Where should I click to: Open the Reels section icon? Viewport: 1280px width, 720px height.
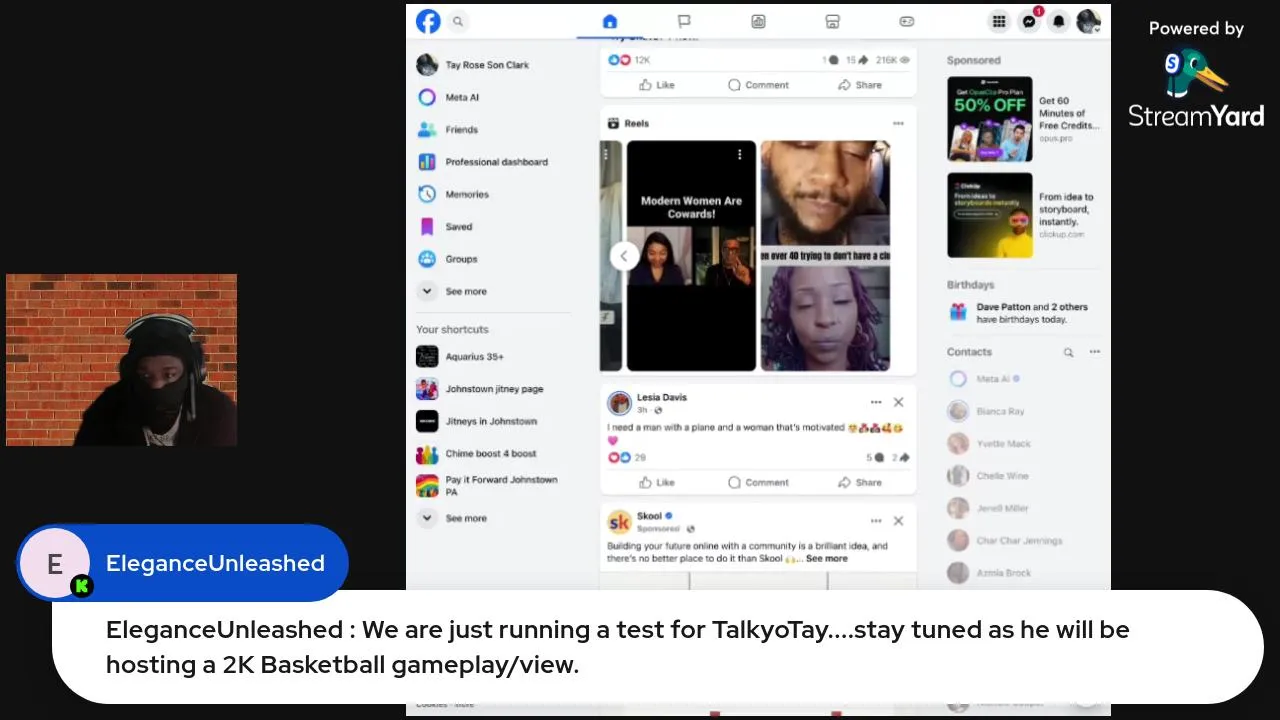[x=613, y=124]
